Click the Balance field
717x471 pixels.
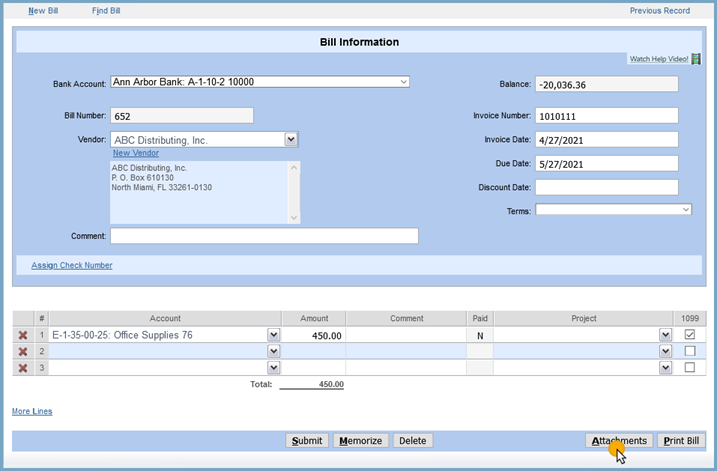[607, 84]
